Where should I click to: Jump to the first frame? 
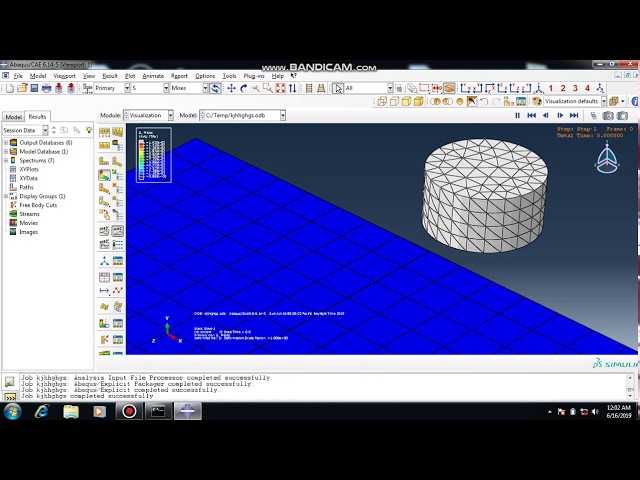point(531,116)
